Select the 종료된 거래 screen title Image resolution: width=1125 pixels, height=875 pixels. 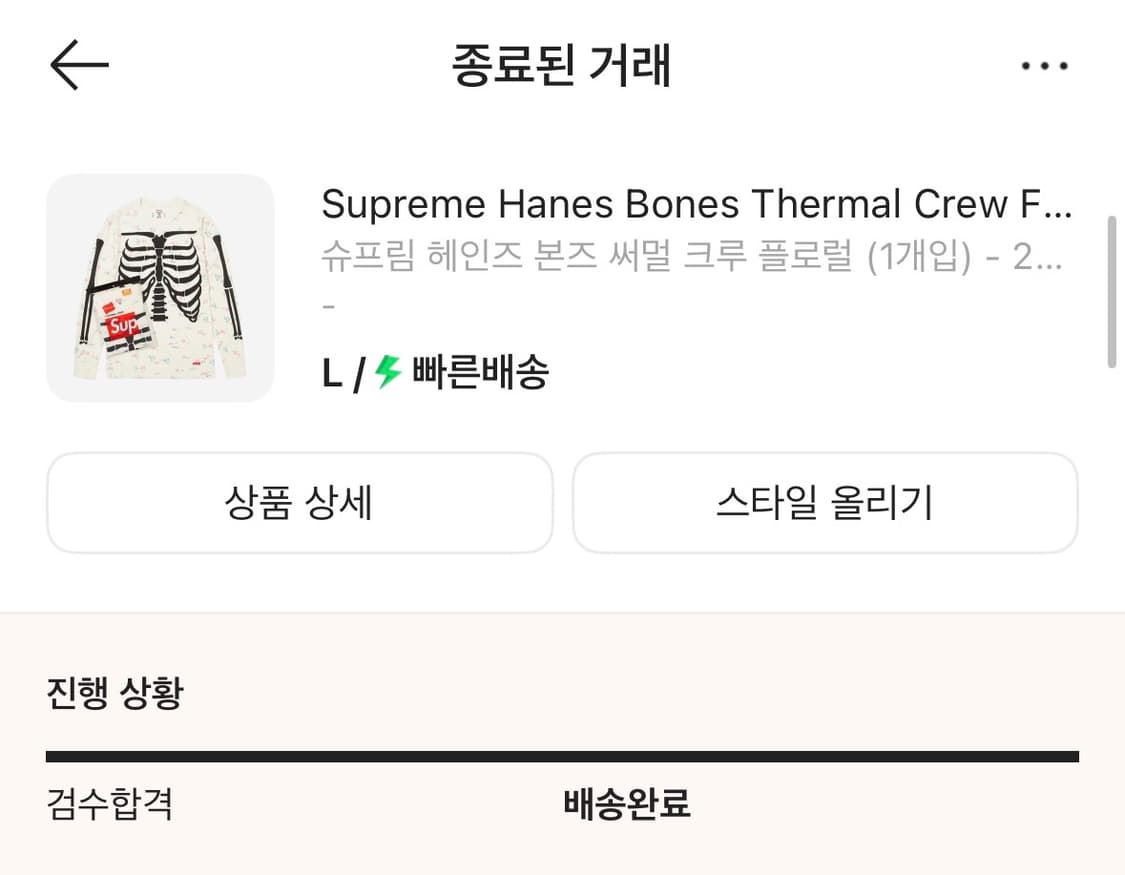pyautogui.click(x=562, y=64)
